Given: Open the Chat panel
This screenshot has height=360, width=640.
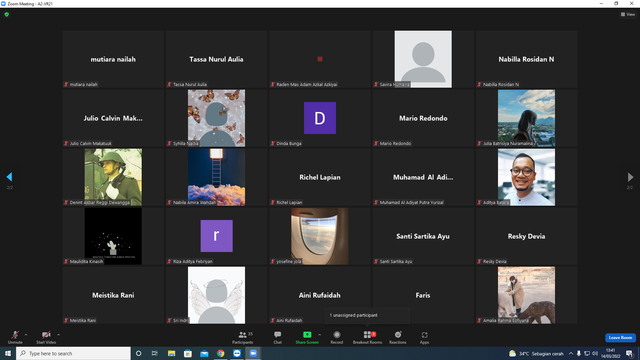Looking at the screenshot, I should click(x=278, y=337).
